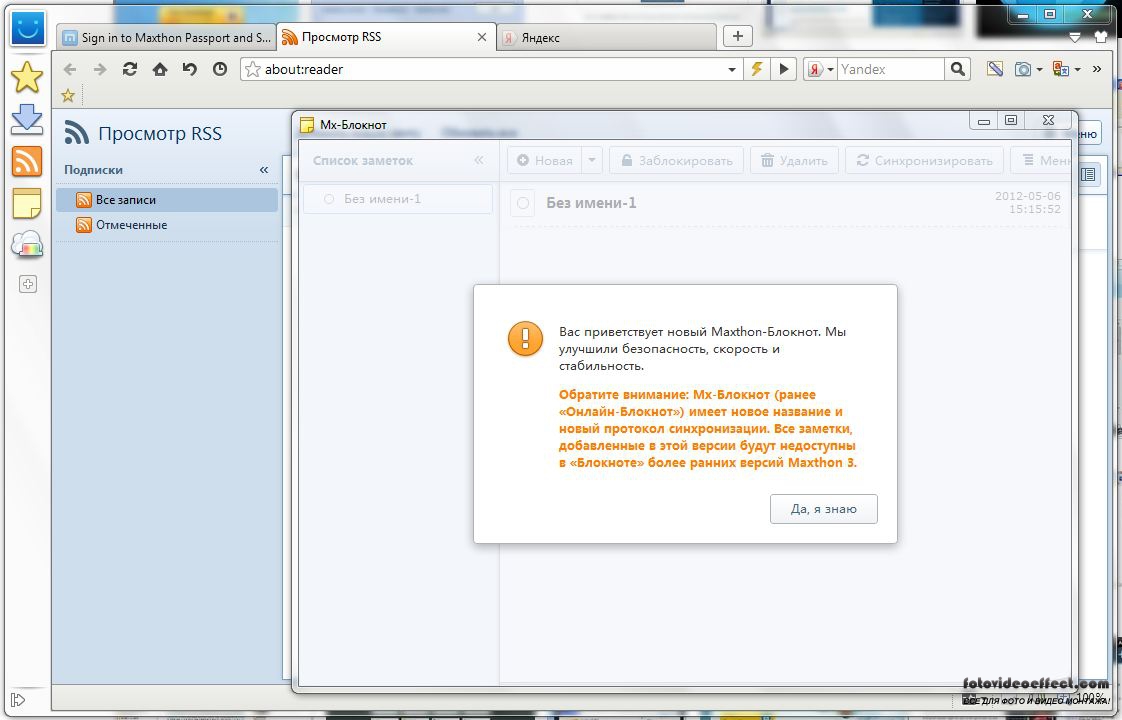Open the RSS reader sidebar icon
This screenshot has height=720, width=1122.
27,162
